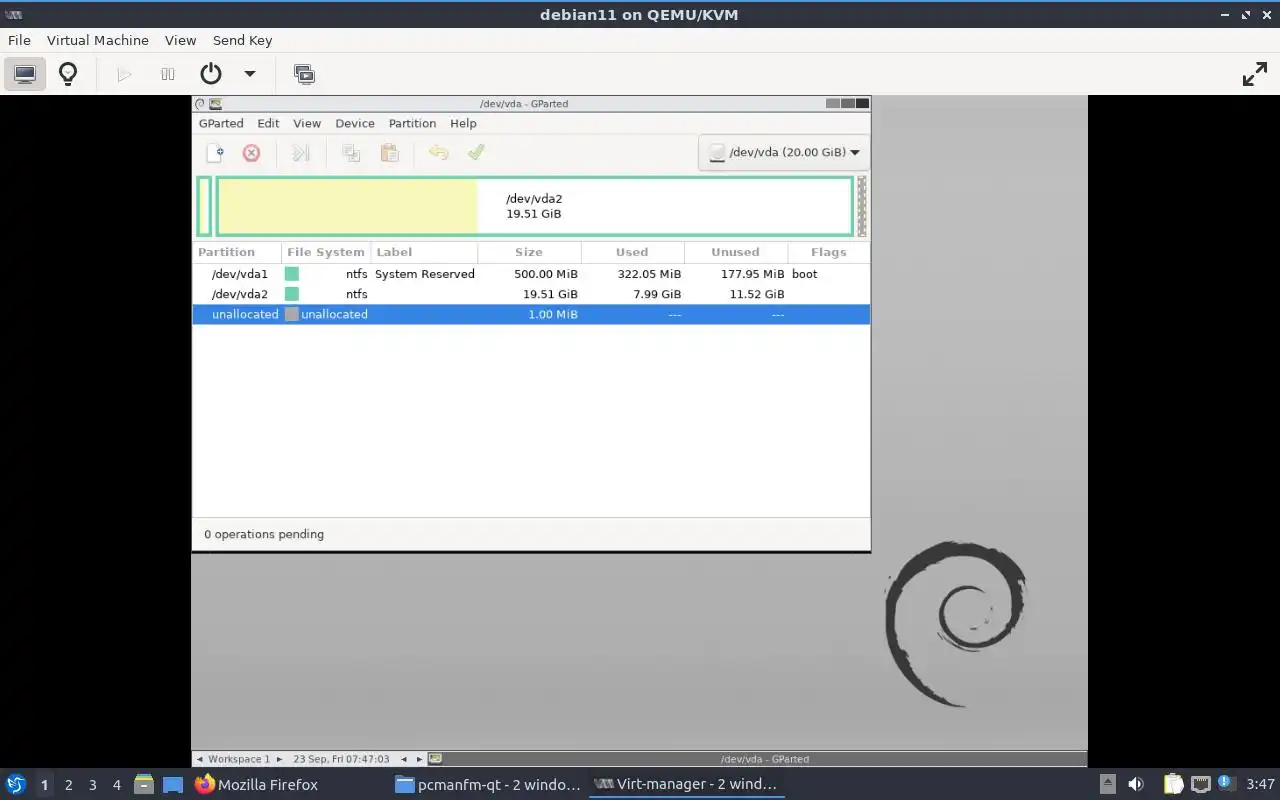The width and height of the screenshot is (1280, 800).
Task: Click the Used column header
Action: coord(632,252)
